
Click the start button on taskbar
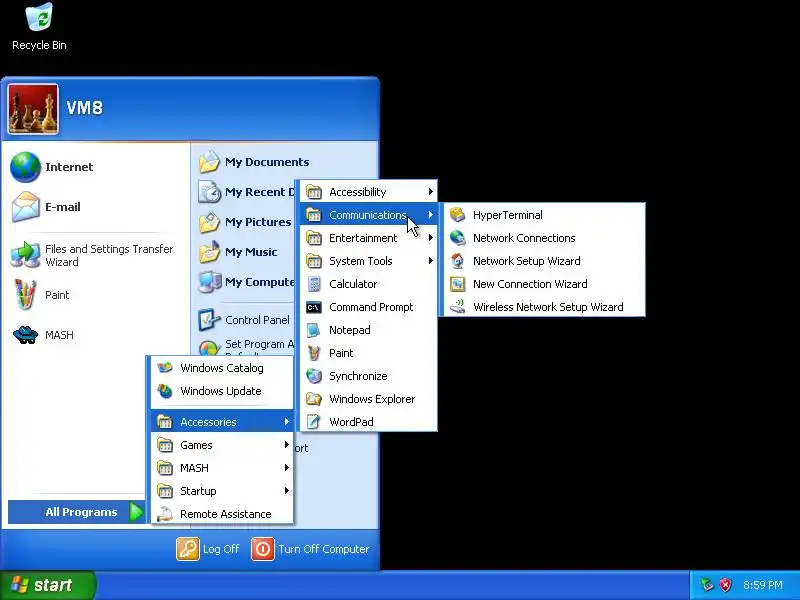[x=48, y=585]
